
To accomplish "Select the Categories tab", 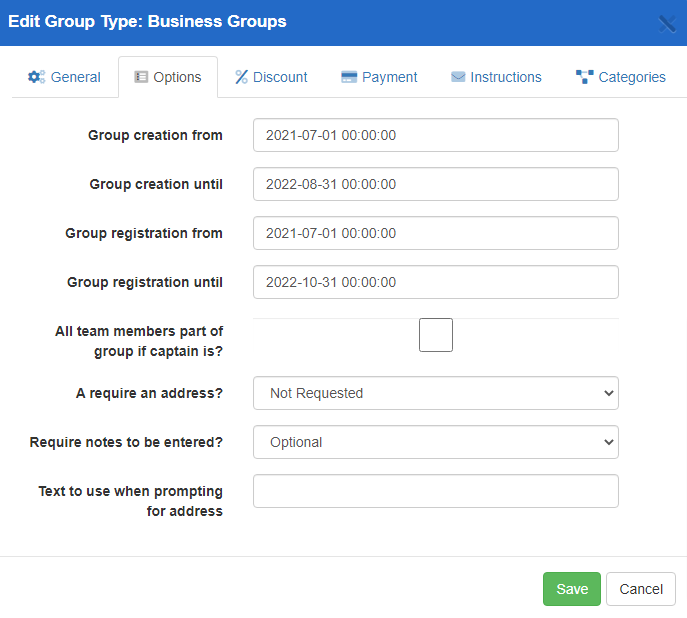I will [x=631, y=77].
